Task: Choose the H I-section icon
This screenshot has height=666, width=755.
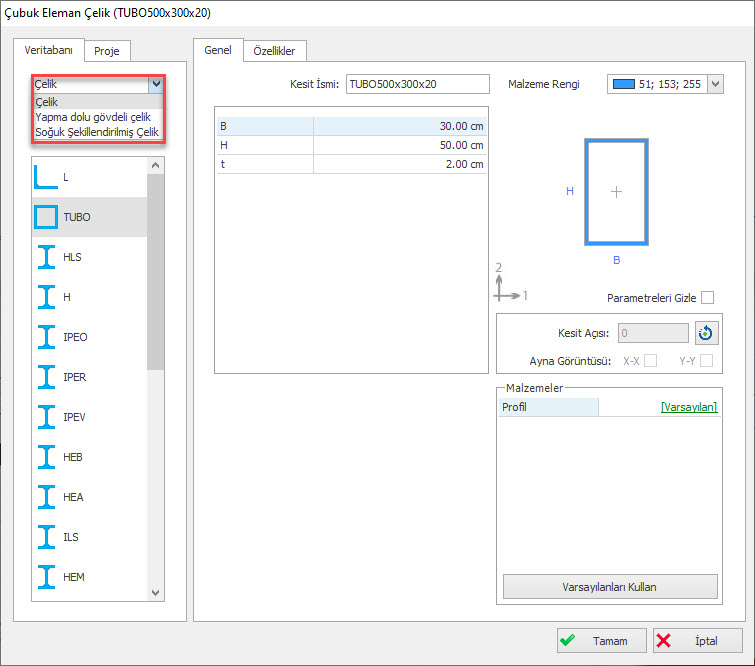Action: coord(46,297)
